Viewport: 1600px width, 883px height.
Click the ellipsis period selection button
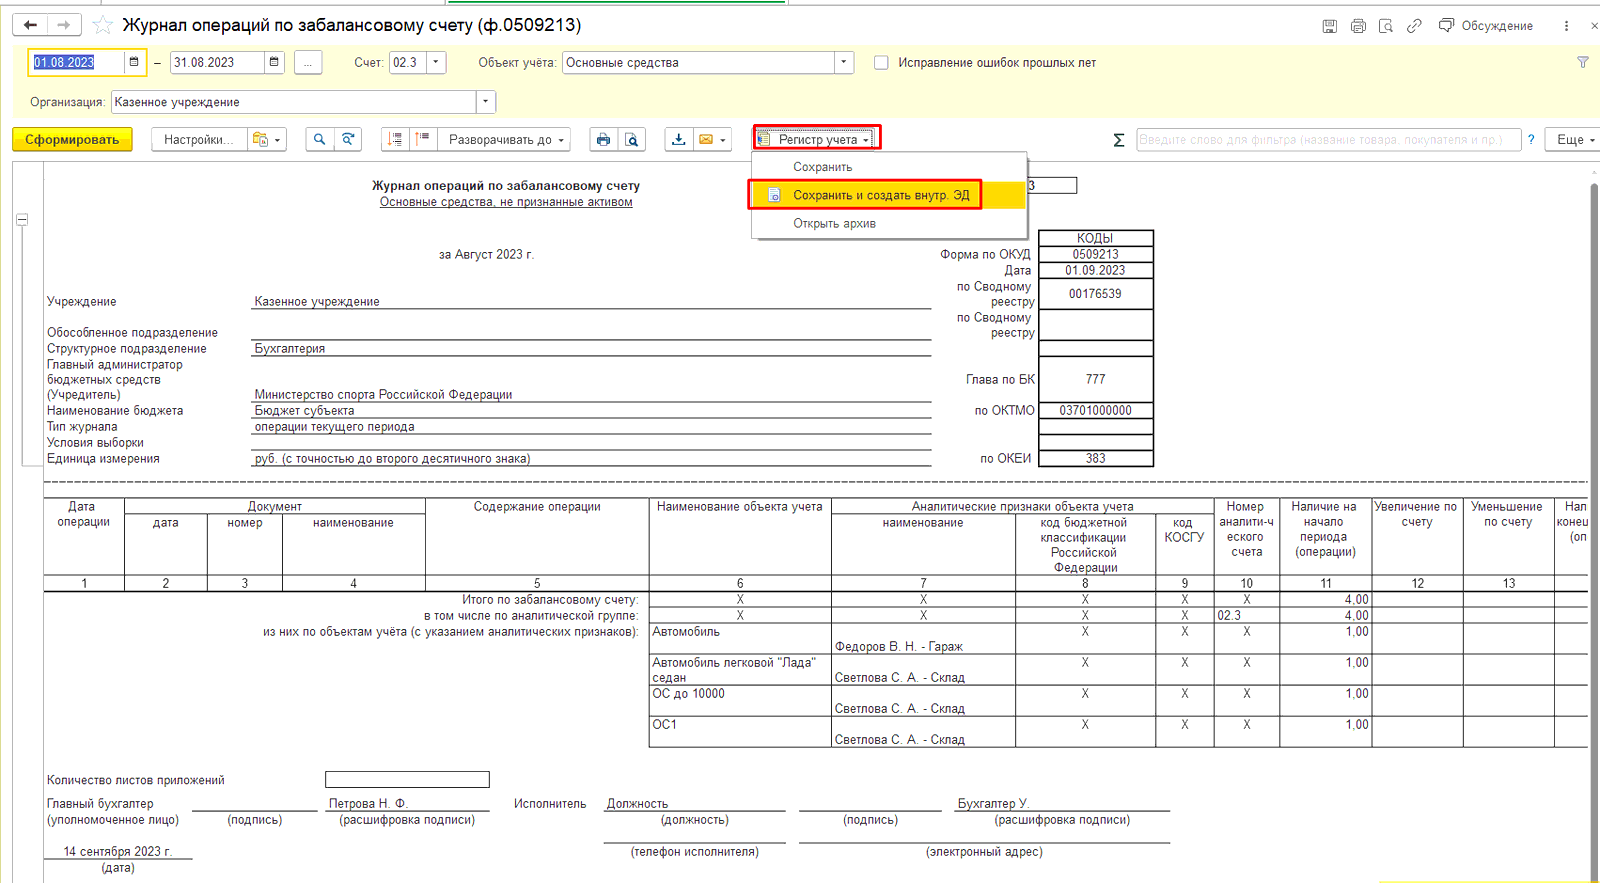(308, 62)
